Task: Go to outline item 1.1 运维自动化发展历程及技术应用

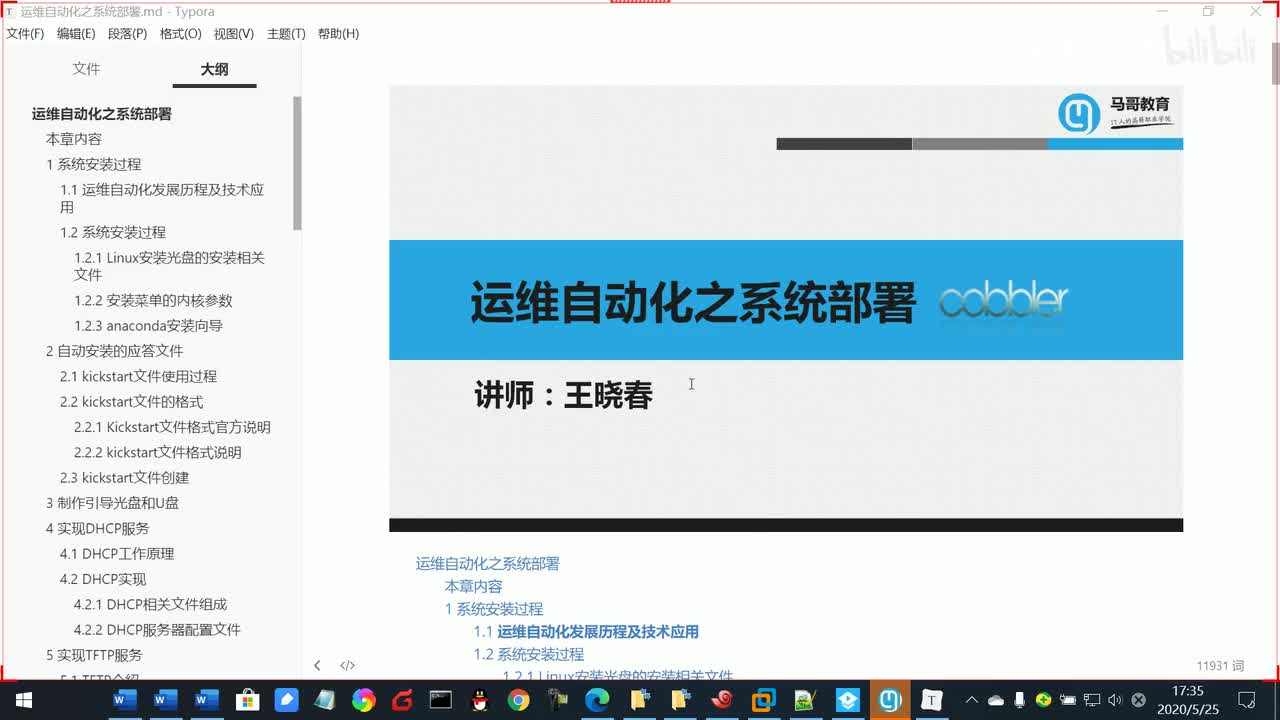Action: 162,198
